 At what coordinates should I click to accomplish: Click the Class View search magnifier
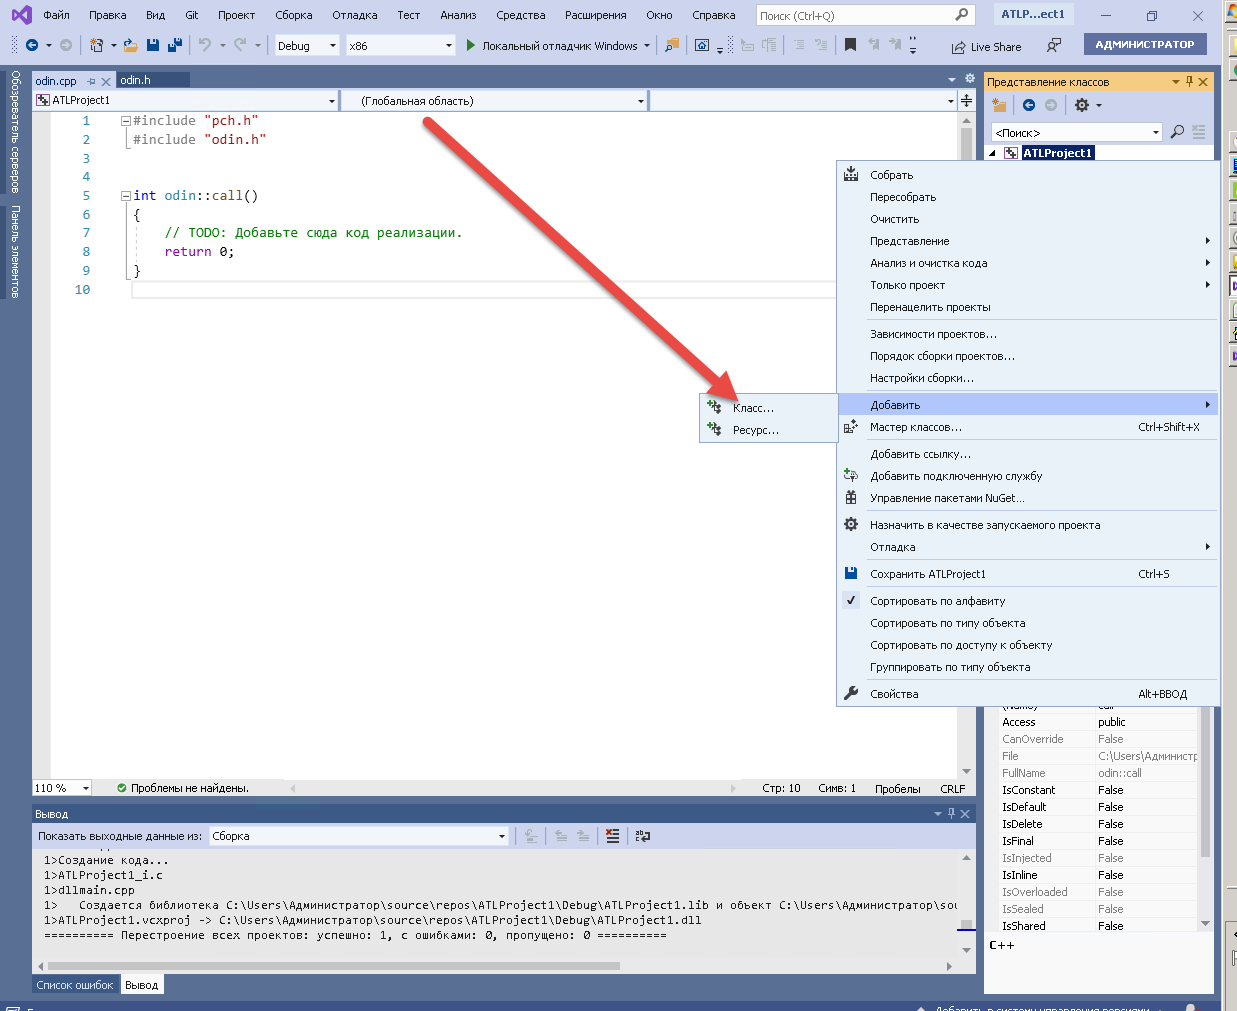pyautogui.click(x=1178, y=132)
